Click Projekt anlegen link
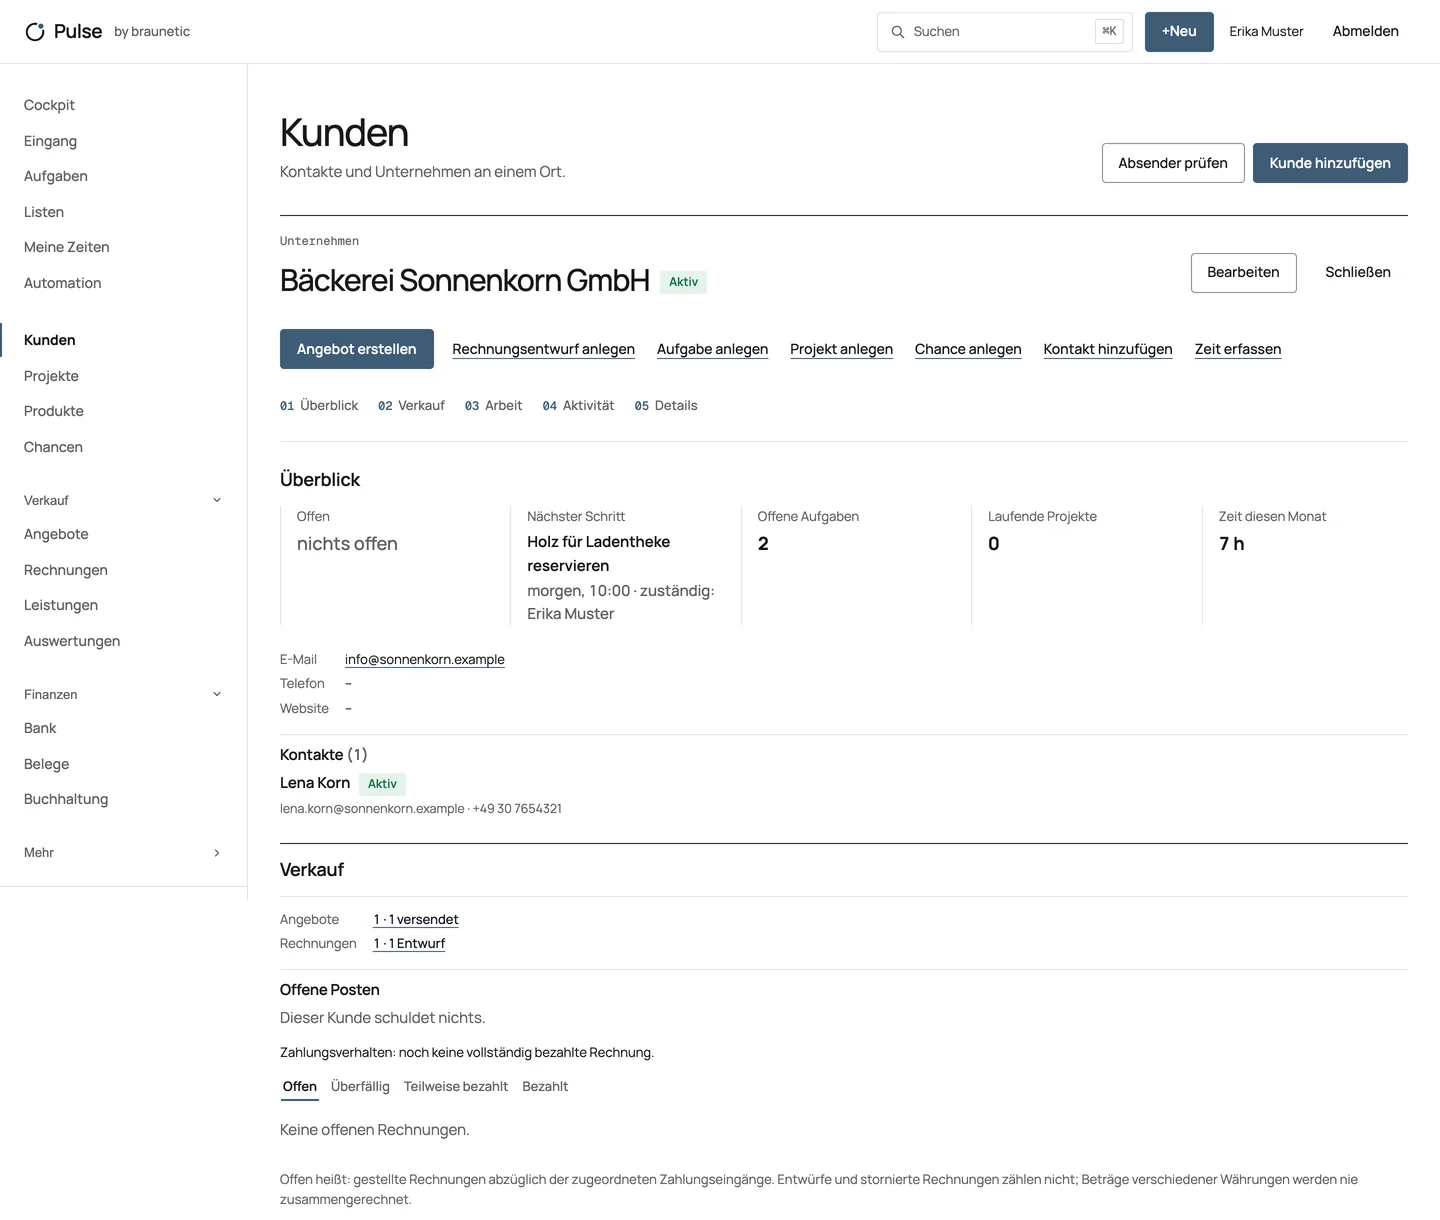Viewport: 1440px width, 1220px height. point(841,349)
